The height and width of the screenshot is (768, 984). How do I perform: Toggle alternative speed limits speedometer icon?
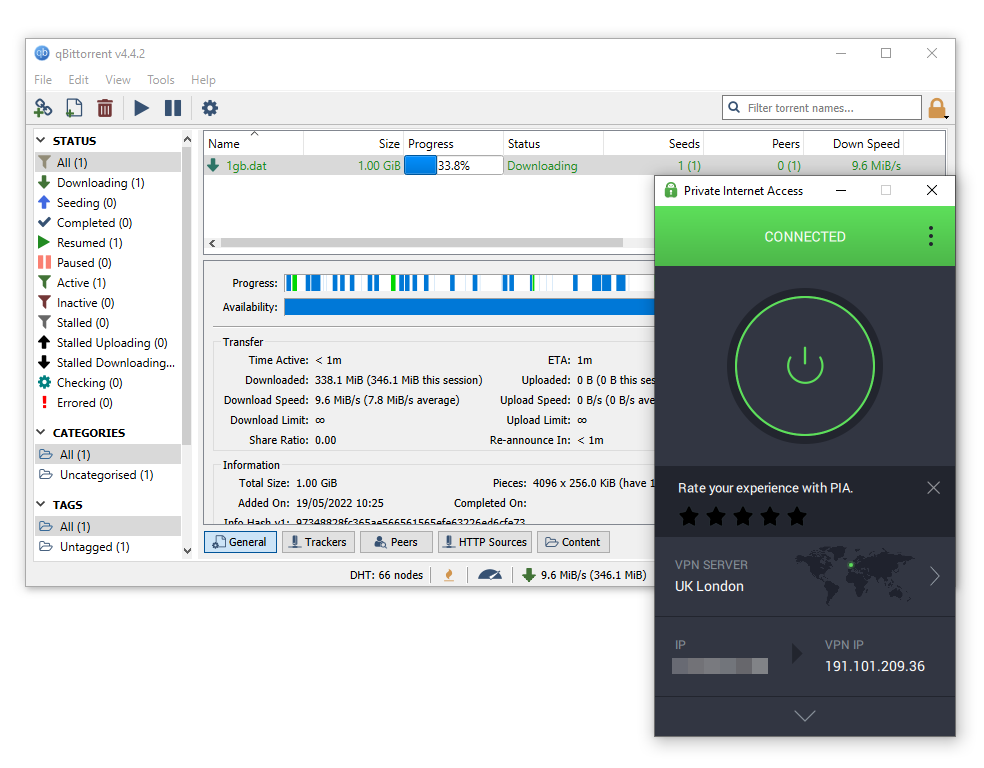(489, 575)
